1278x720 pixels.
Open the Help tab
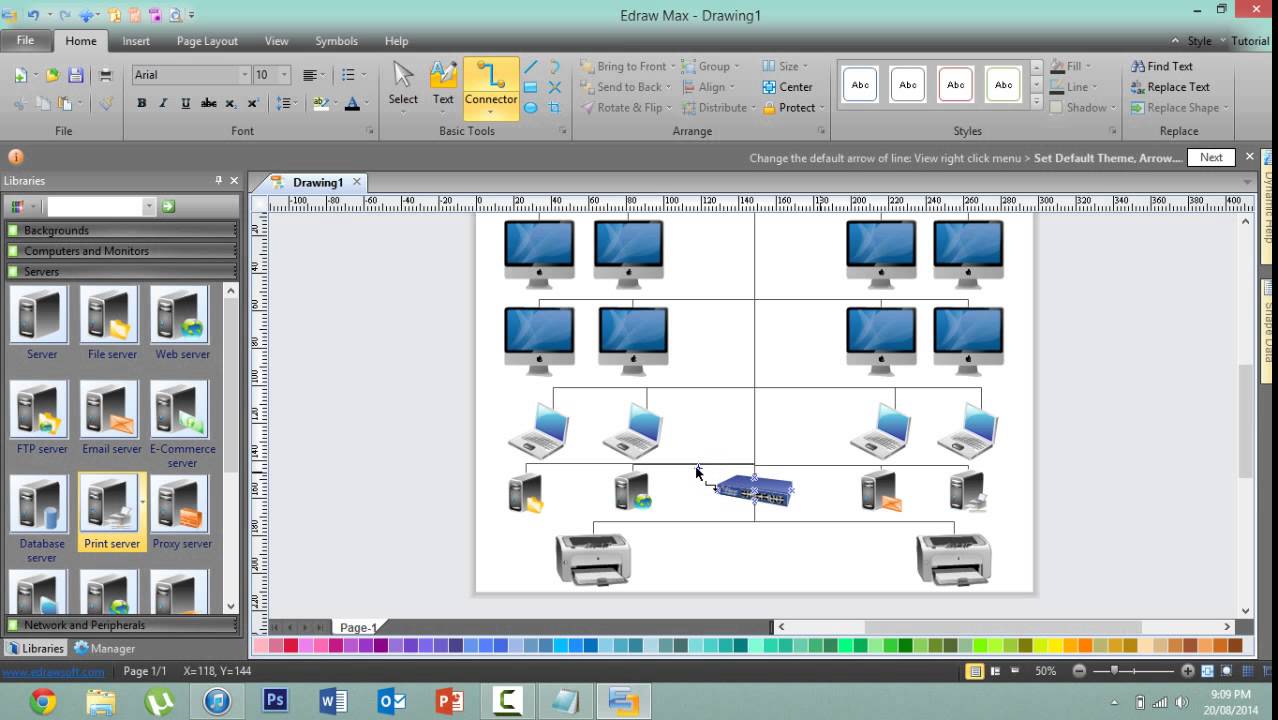pos(396,41)
